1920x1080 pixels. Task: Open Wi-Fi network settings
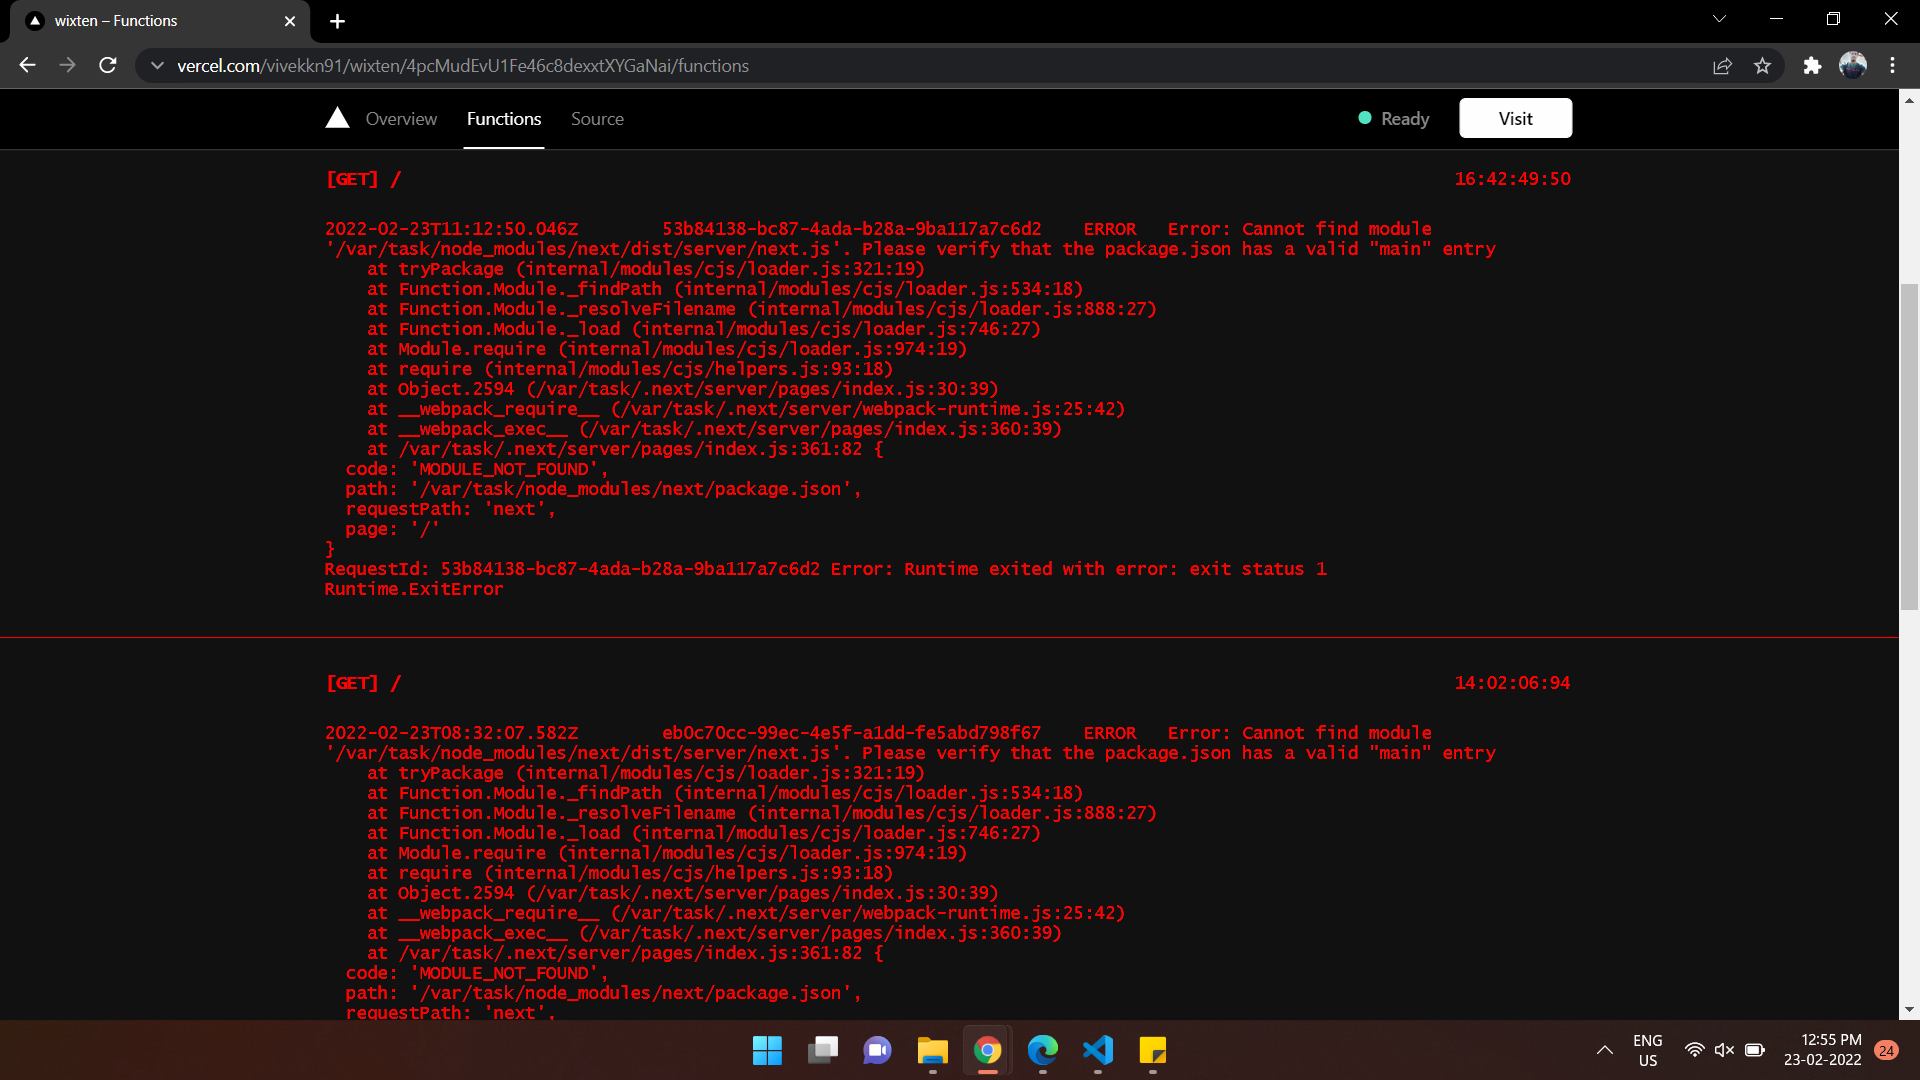[x=1694, y=1050]
